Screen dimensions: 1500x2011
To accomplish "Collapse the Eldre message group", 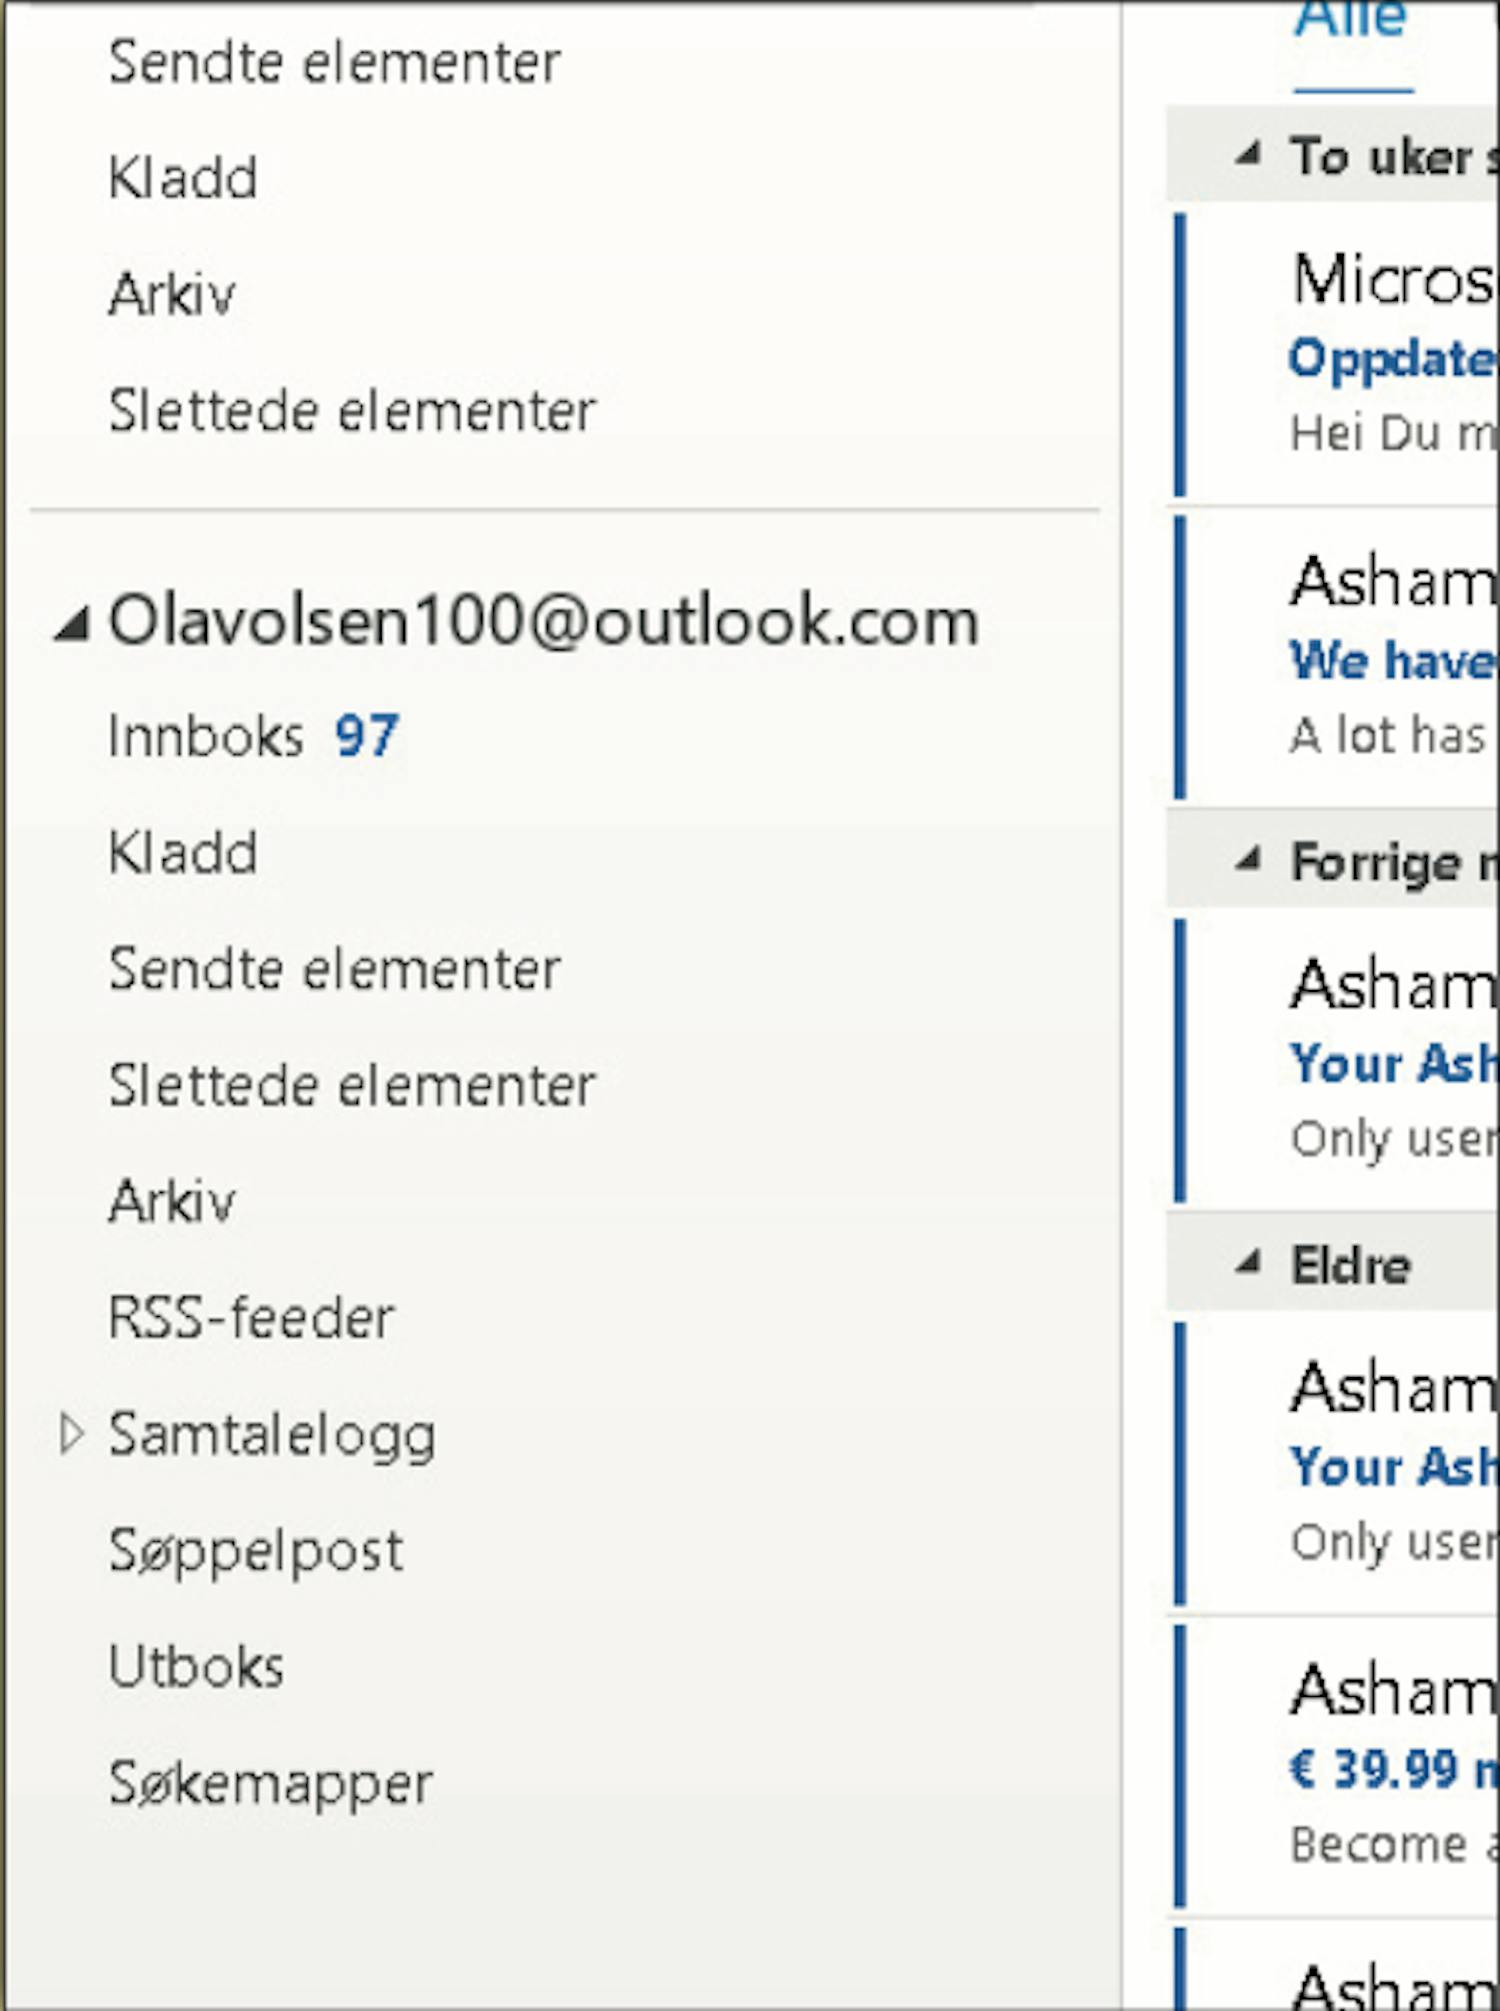I will coord(1247,1263).
